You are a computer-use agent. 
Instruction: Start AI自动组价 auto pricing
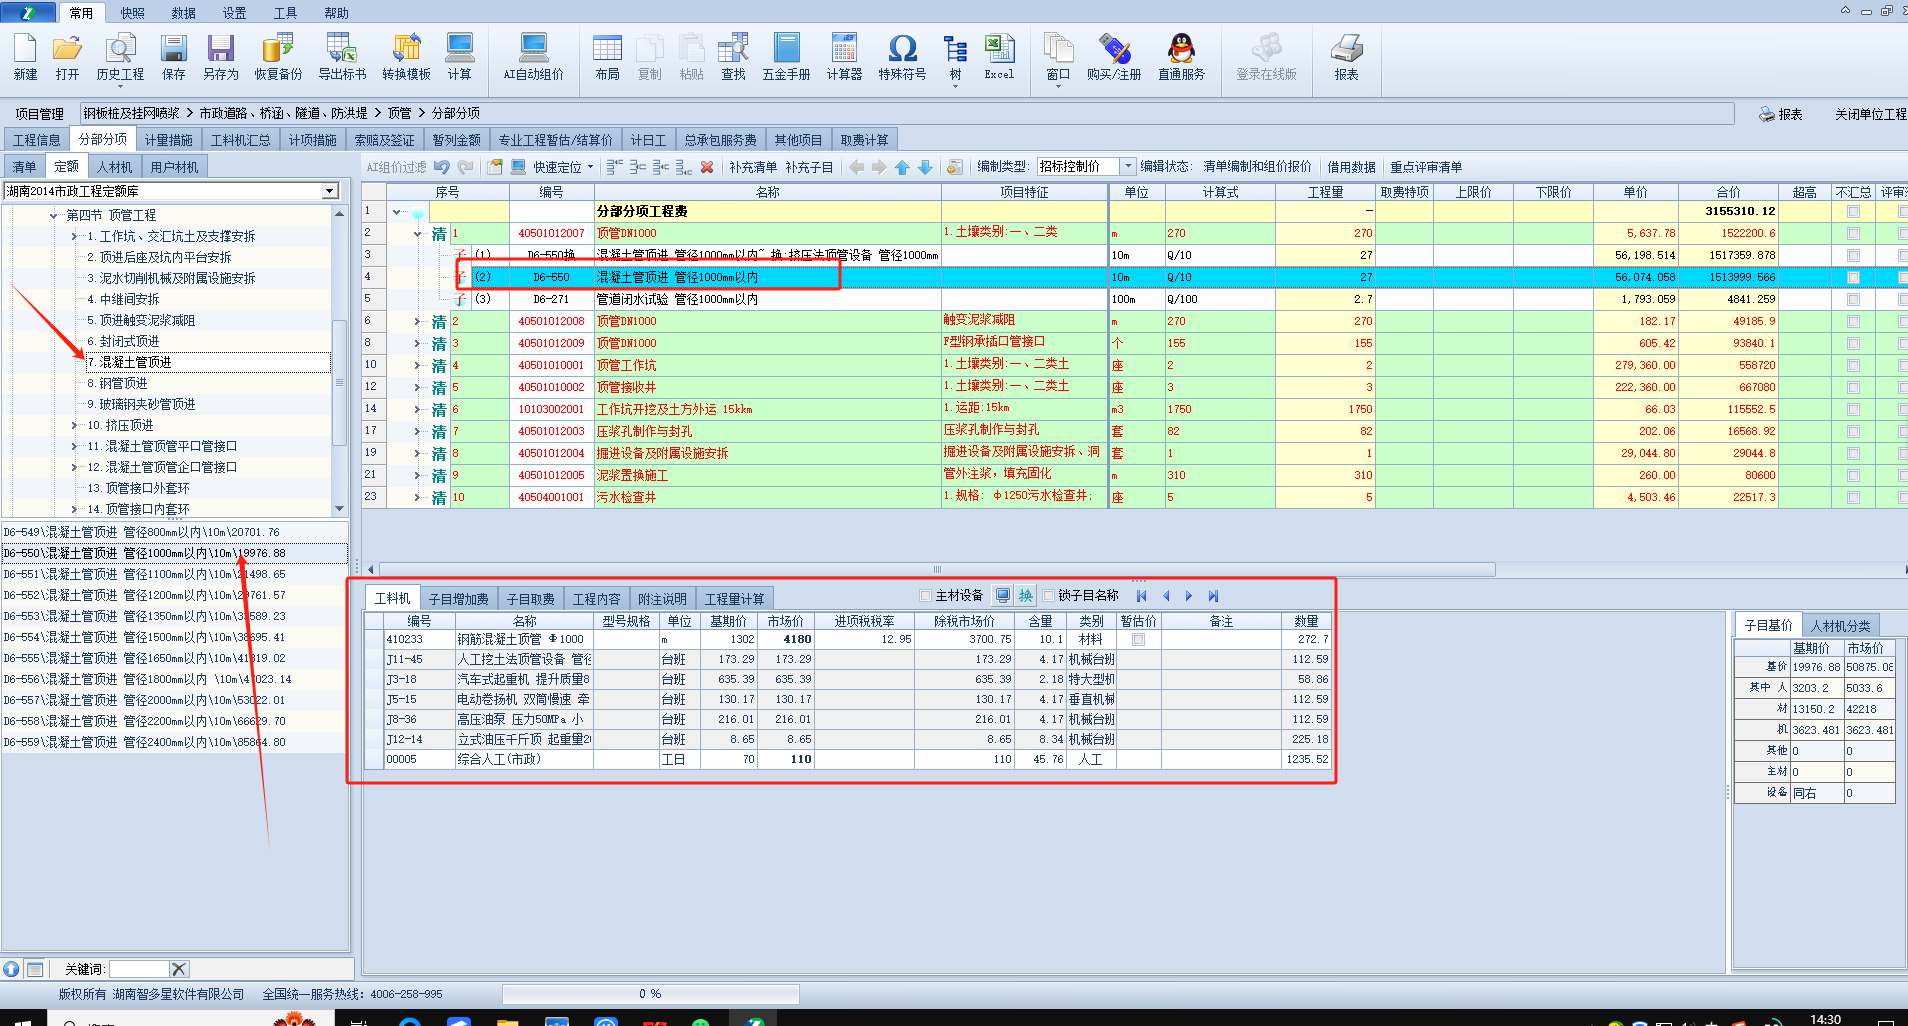pos(533,57)
